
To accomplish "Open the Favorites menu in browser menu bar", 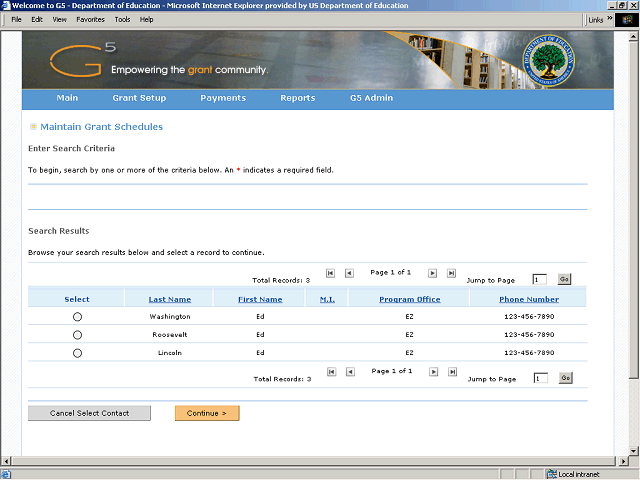I will pos(90,19).
